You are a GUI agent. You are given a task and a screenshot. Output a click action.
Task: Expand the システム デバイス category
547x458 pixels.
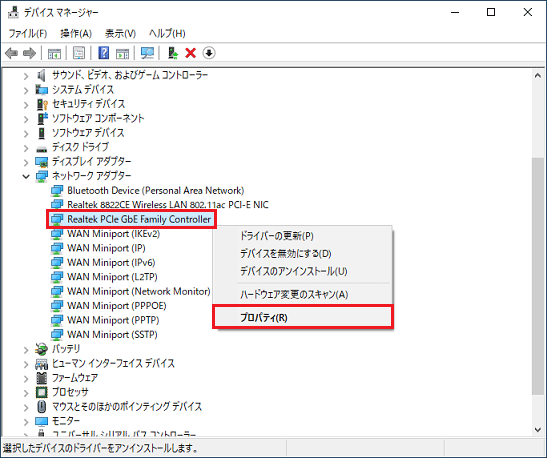(x=26, y=90)
